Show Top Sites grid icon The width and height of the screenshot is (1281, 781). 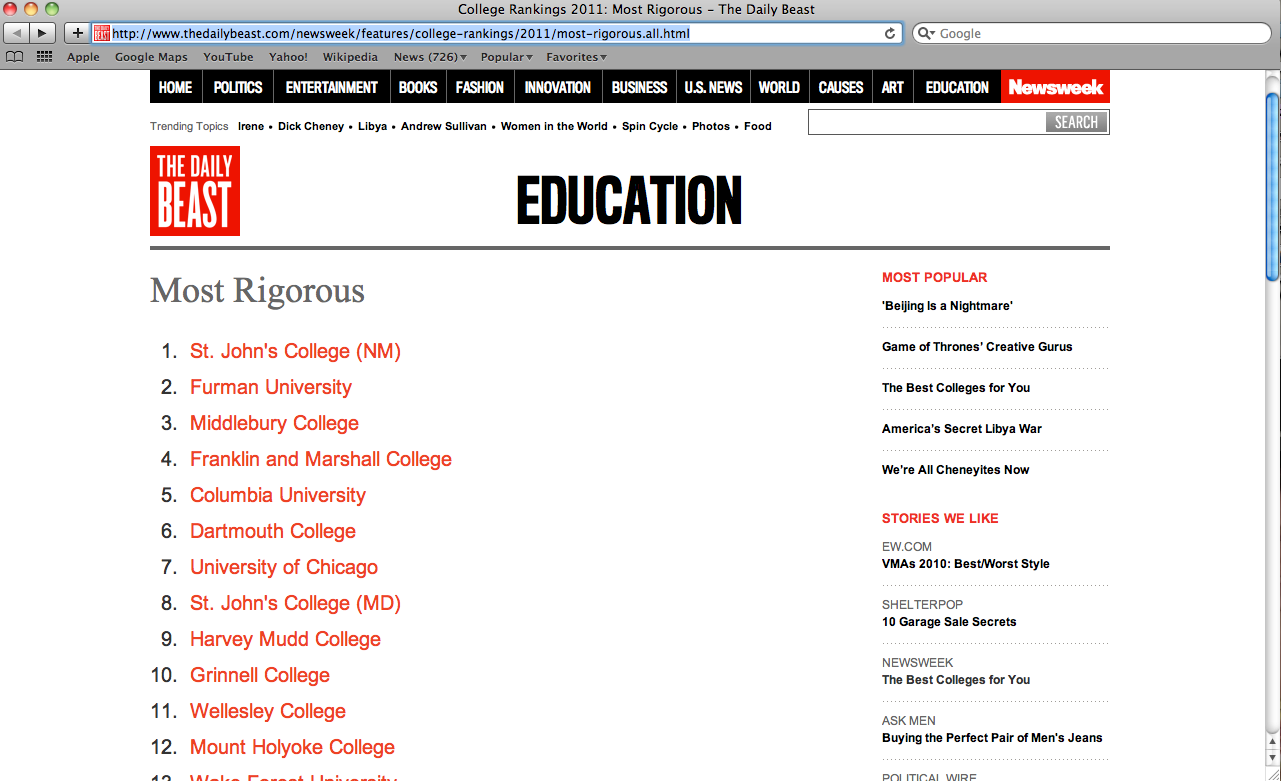pyautogui.click(x=44, y=57)
